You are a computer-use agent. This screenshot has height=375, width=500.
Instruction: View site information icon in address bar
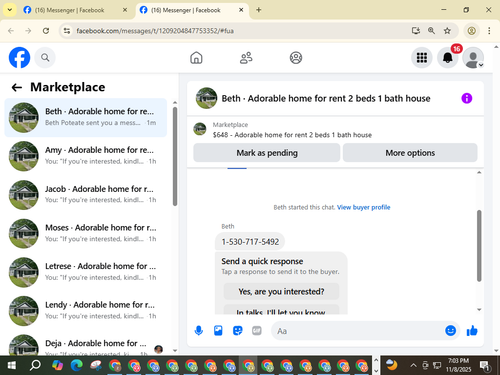[x=67, y=31]
